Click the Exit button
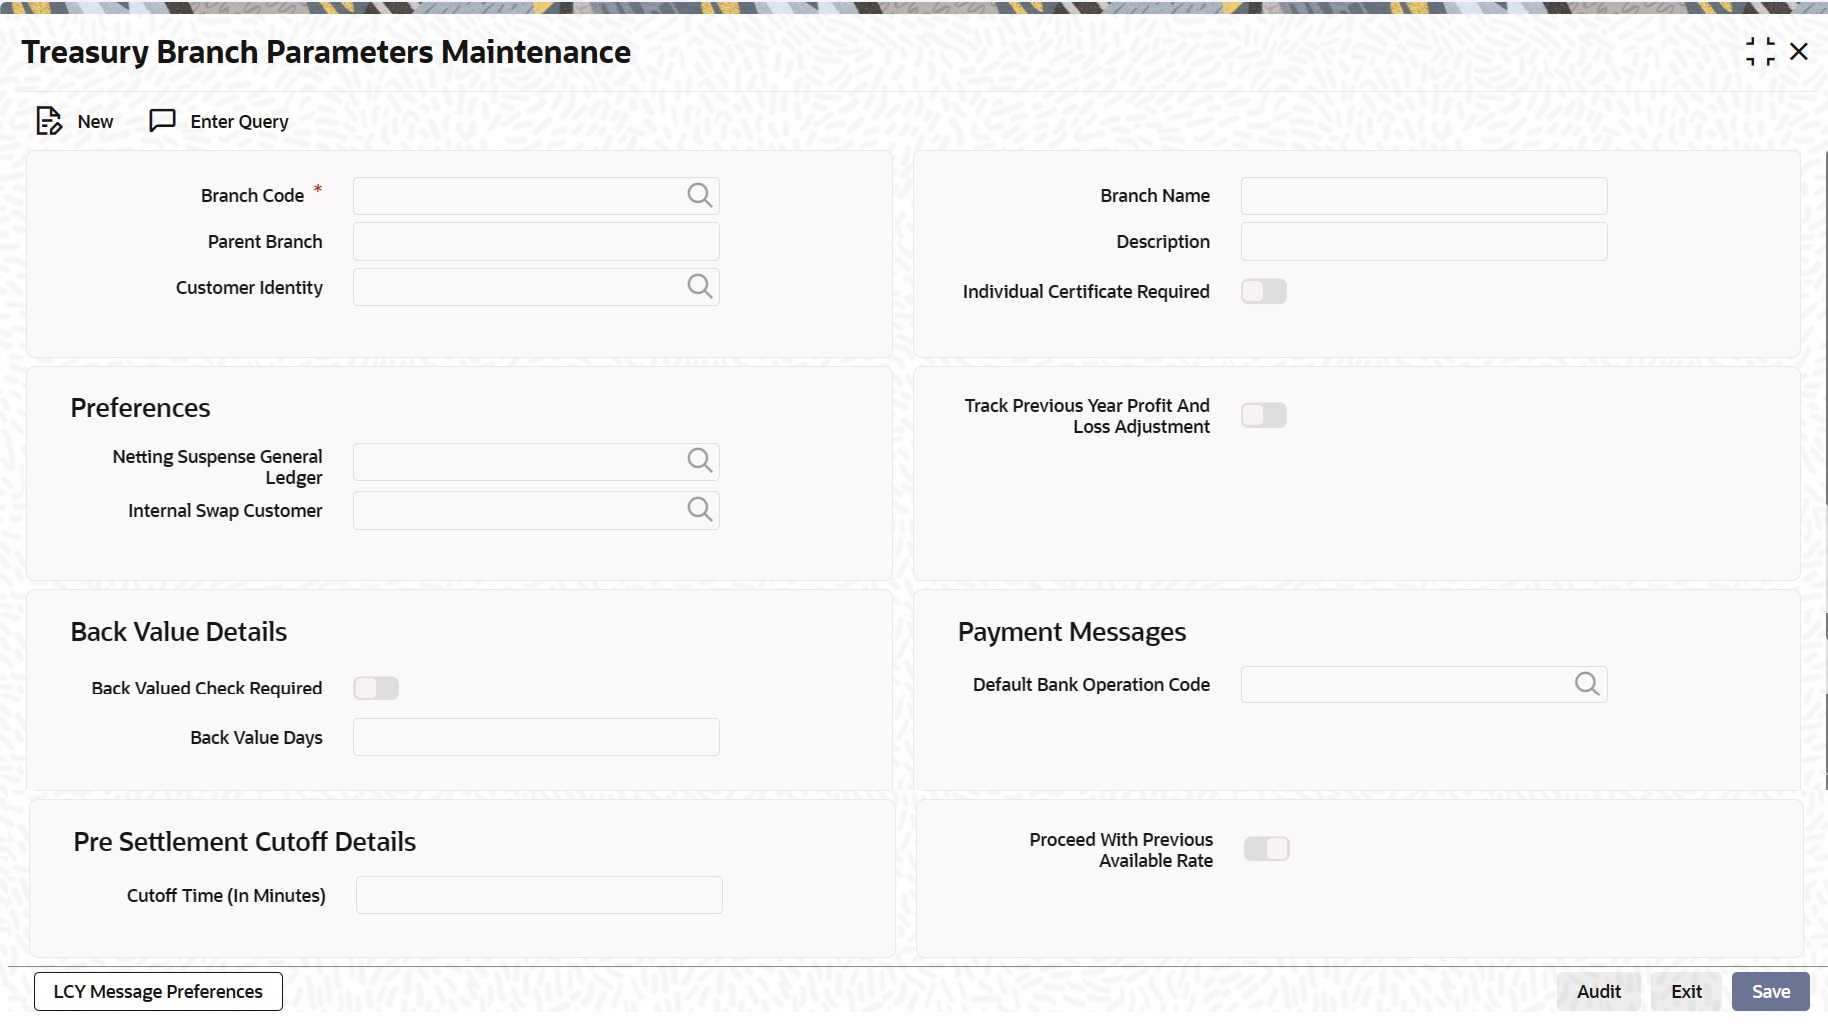Image resolution: width=1828 pixels, height=1032 pixels. [1685, 991]
